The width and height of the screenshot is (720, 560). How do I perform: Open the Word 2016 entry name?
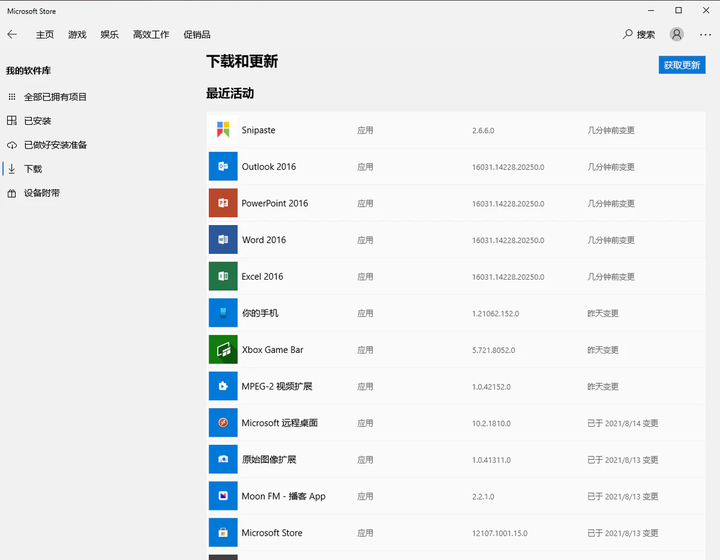pyautogui.click(x=264, y=240)
